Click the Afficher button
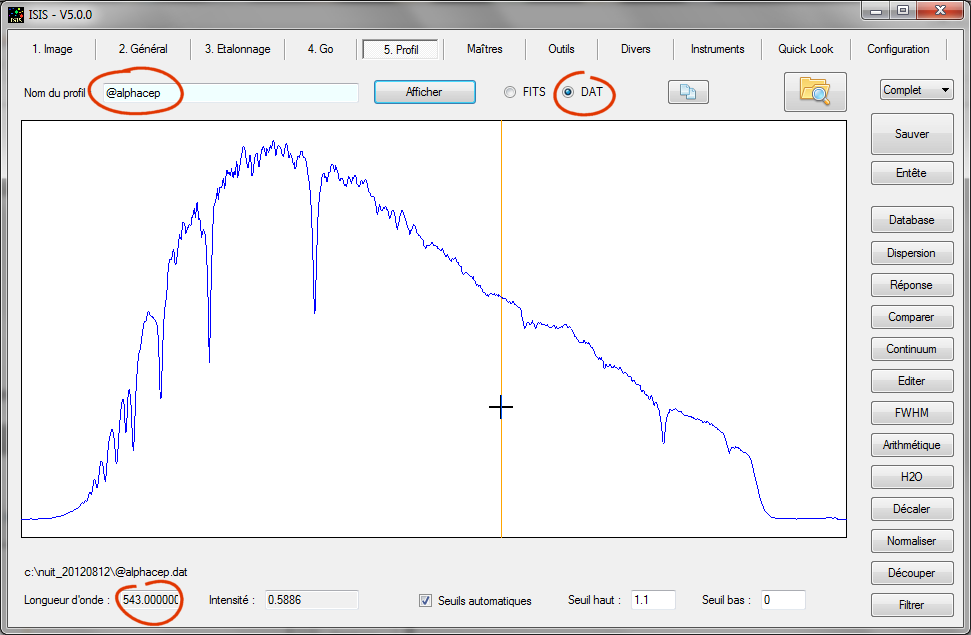Viewport: 971px width, 635px height. coord(425,92)
